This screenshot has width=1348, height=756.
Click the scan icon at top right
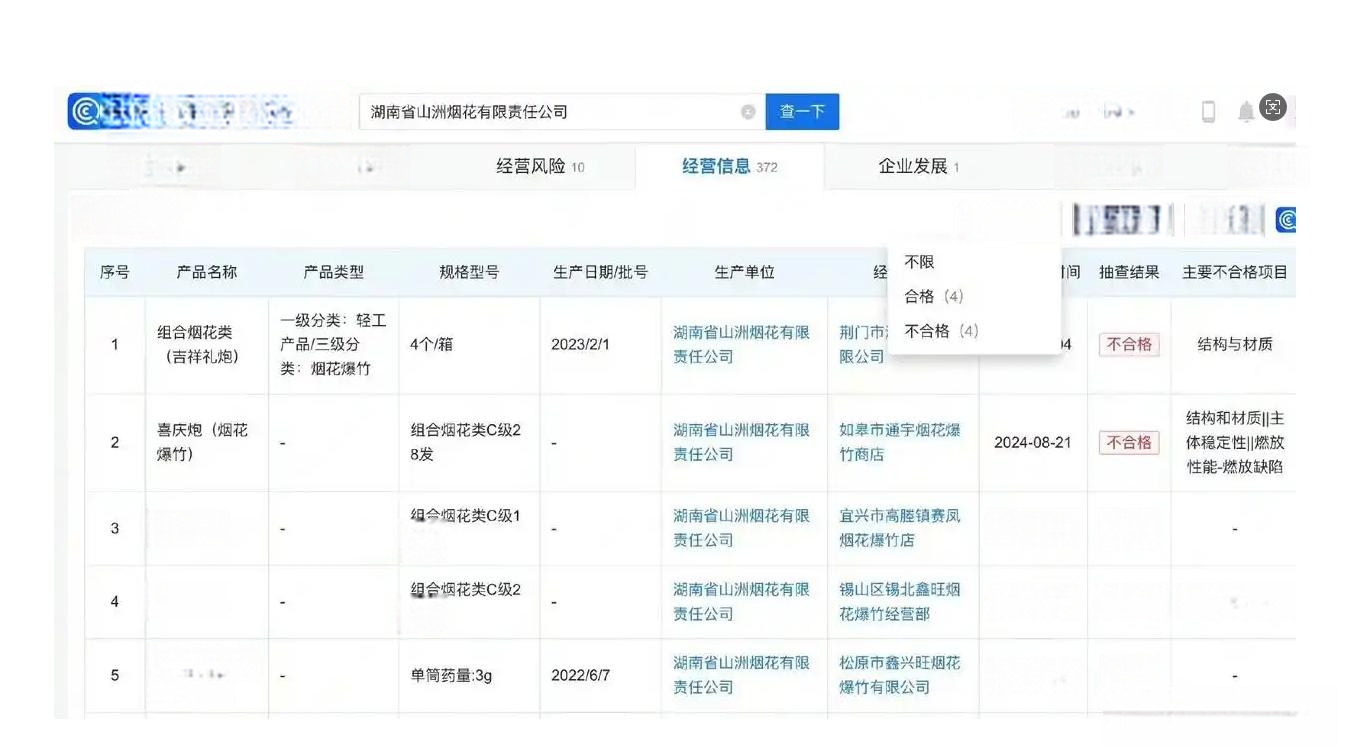(x=1273, y=108)
